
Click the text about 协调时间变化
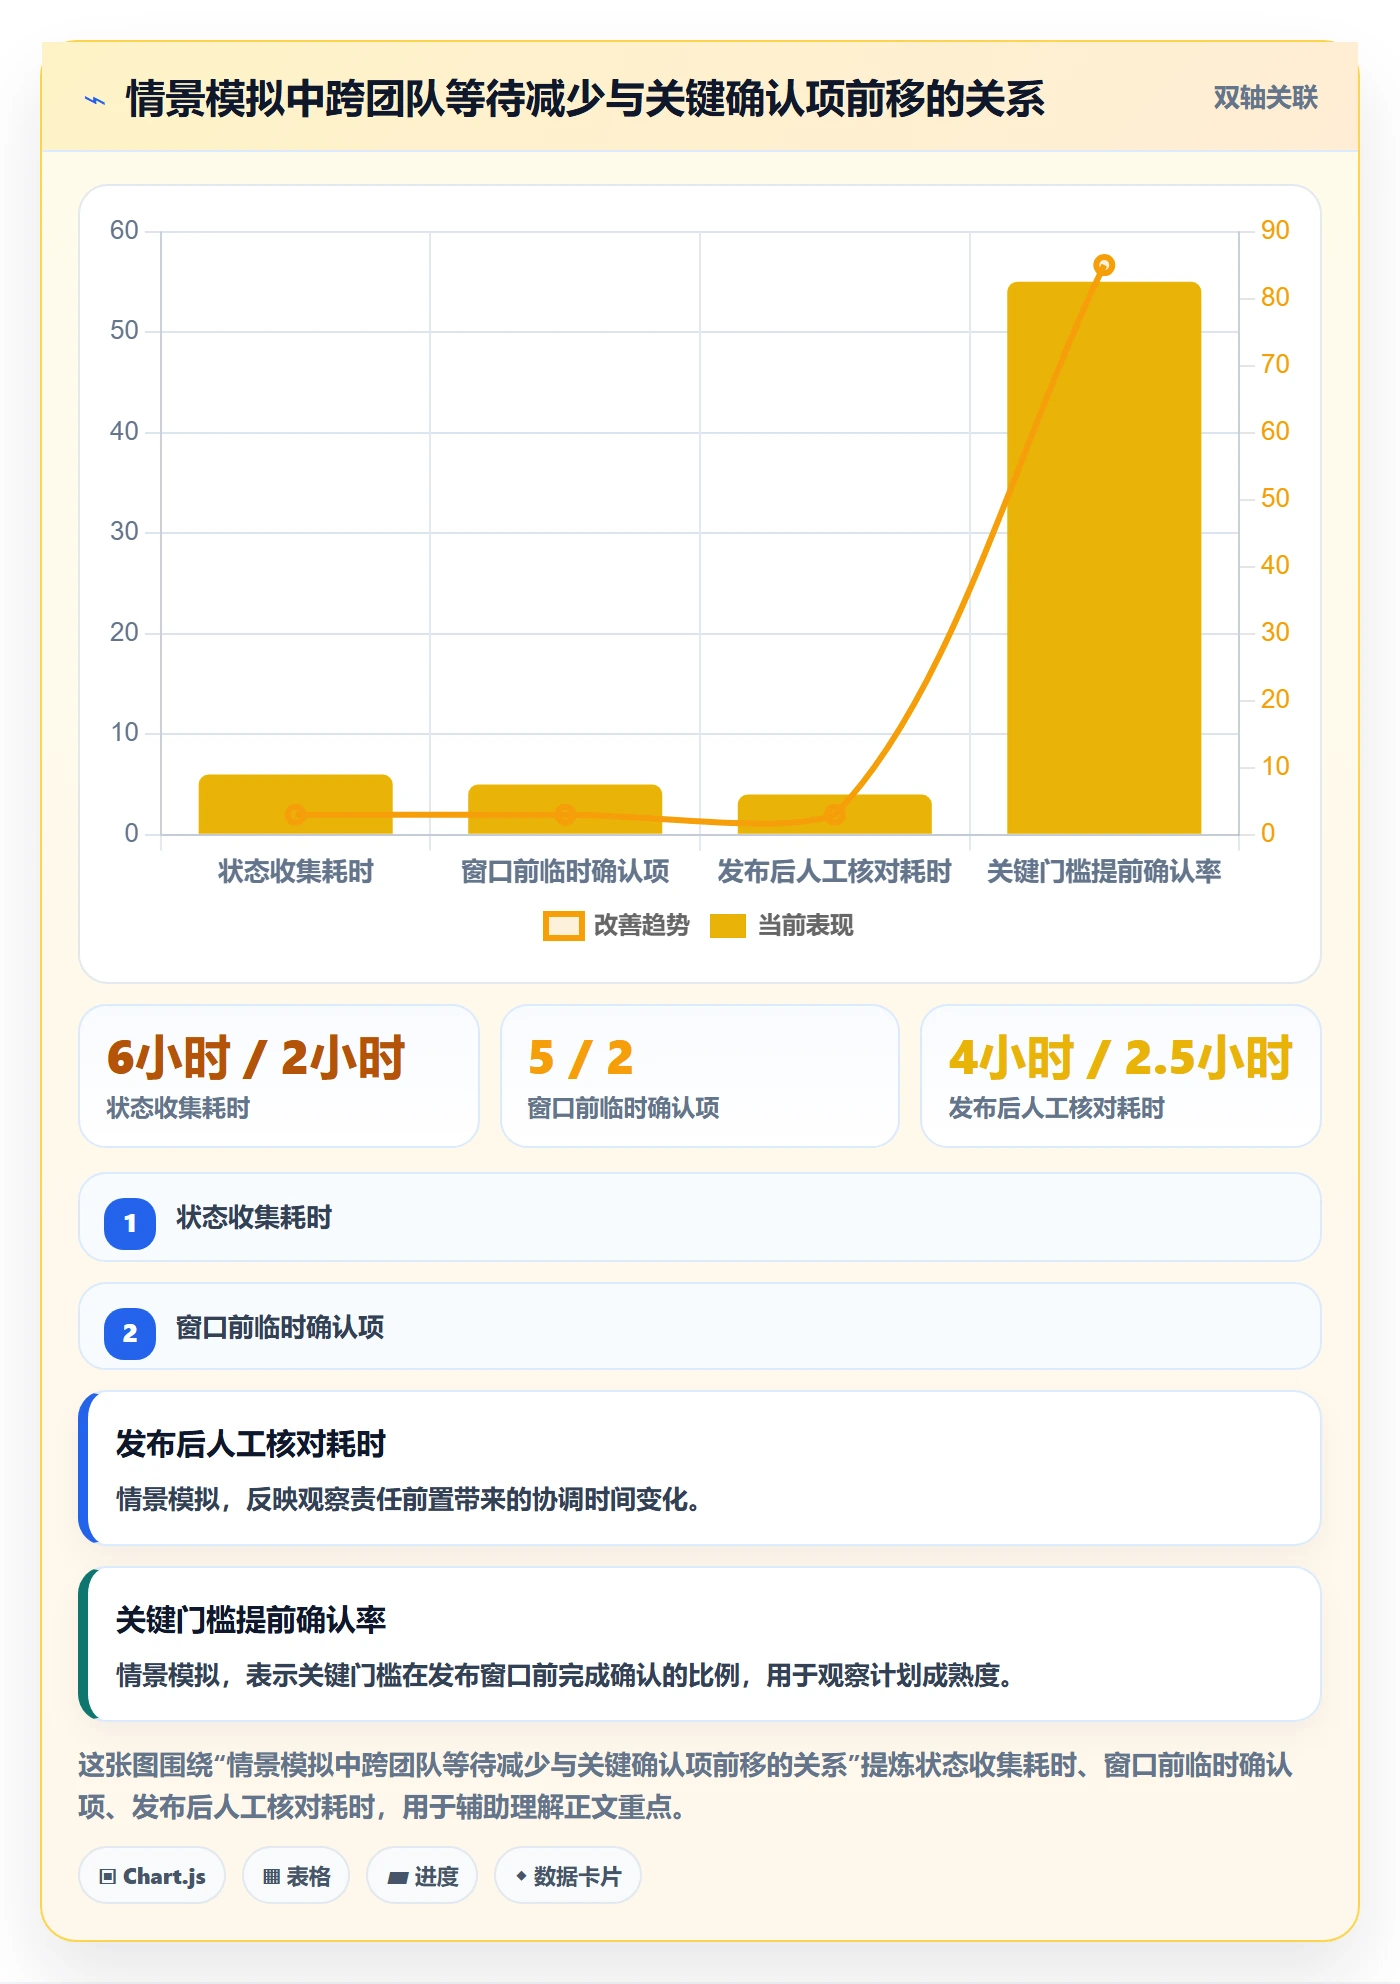(408, 1500)
